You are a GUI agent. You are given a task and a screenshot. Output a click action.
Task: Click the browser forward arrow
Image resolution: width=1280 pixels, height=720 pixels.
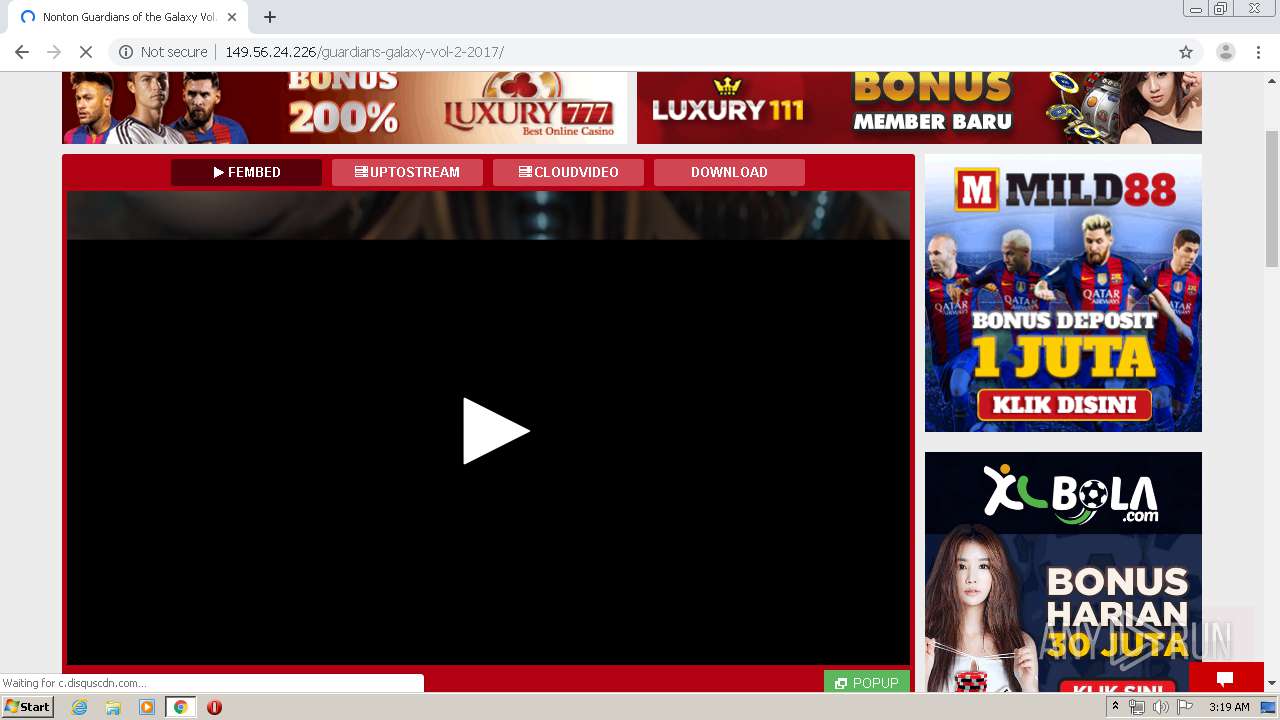pos(54,52)
